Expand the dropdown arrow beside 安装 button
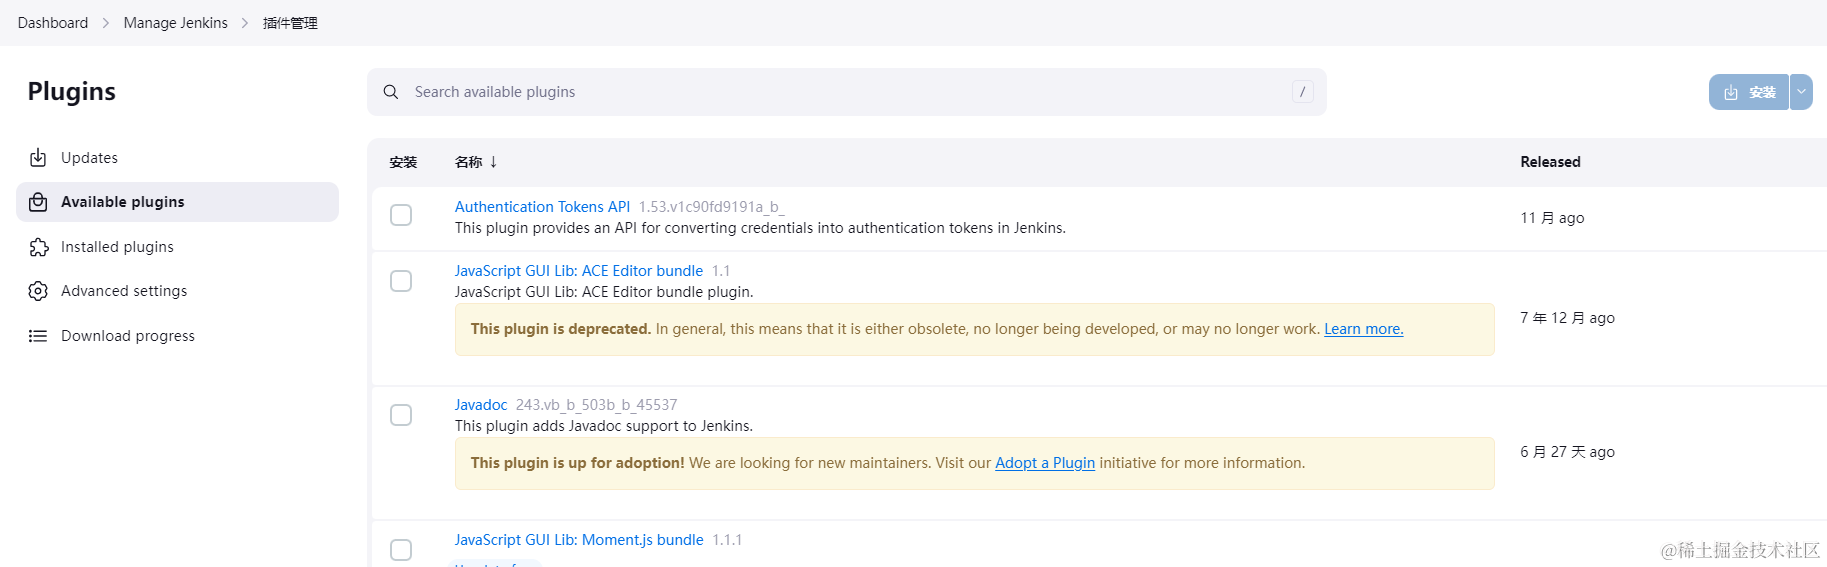Screen dimensions: 1827x567 [1801, 92]
